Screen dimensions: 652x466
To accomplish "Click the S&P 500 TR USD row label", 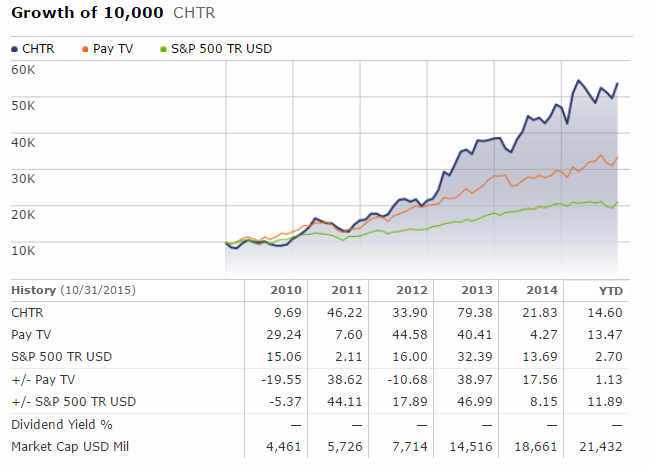I will click(62, 357).
